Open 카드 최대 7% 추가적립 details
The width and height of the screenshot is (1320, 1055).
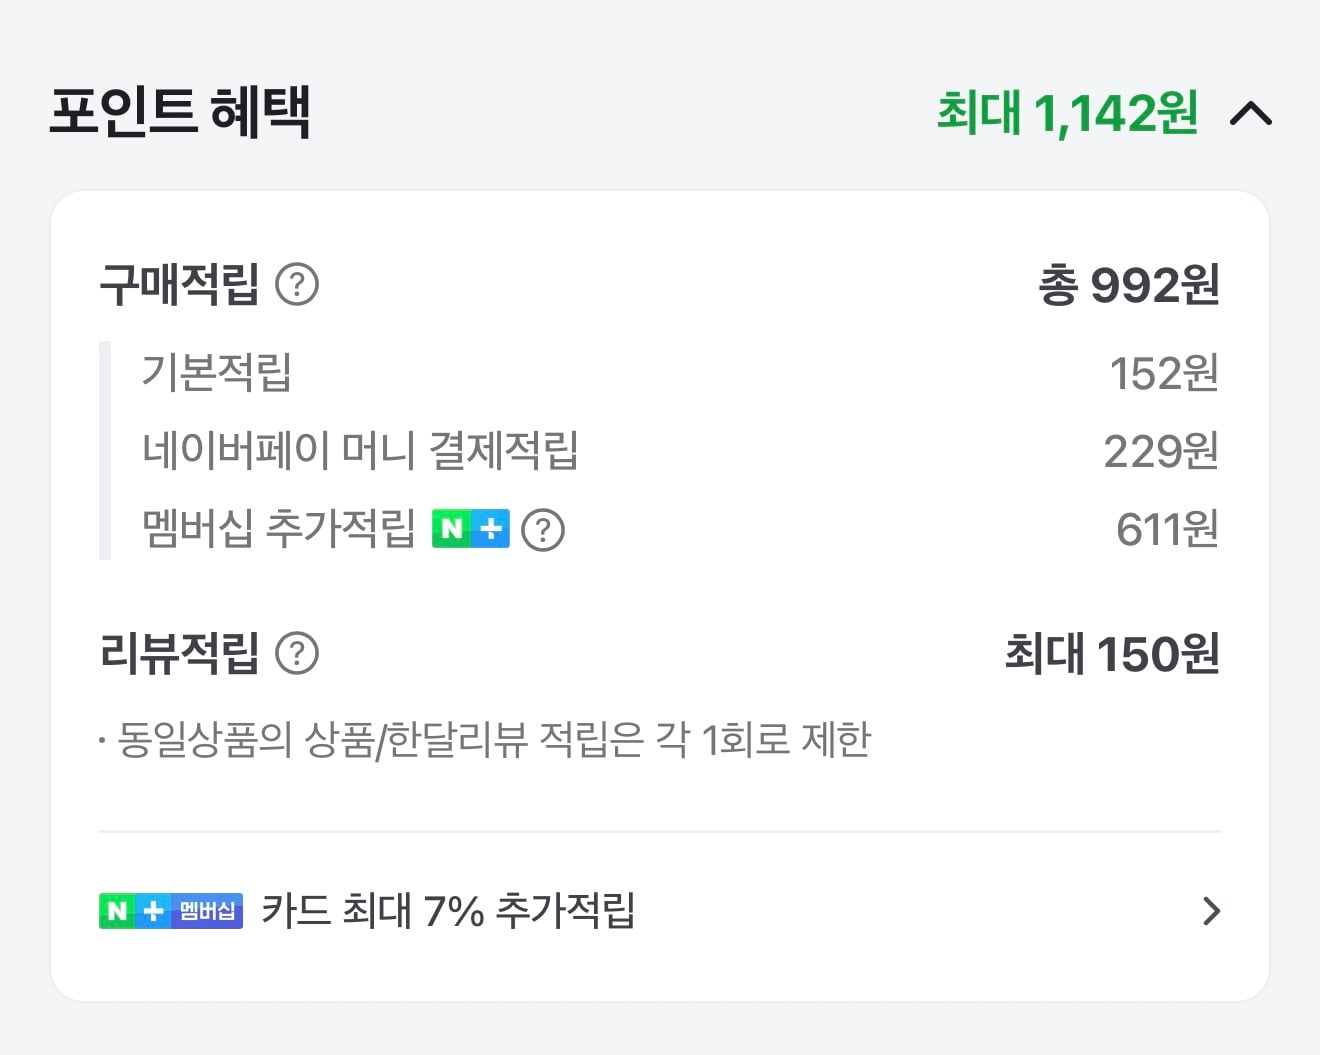450,910
